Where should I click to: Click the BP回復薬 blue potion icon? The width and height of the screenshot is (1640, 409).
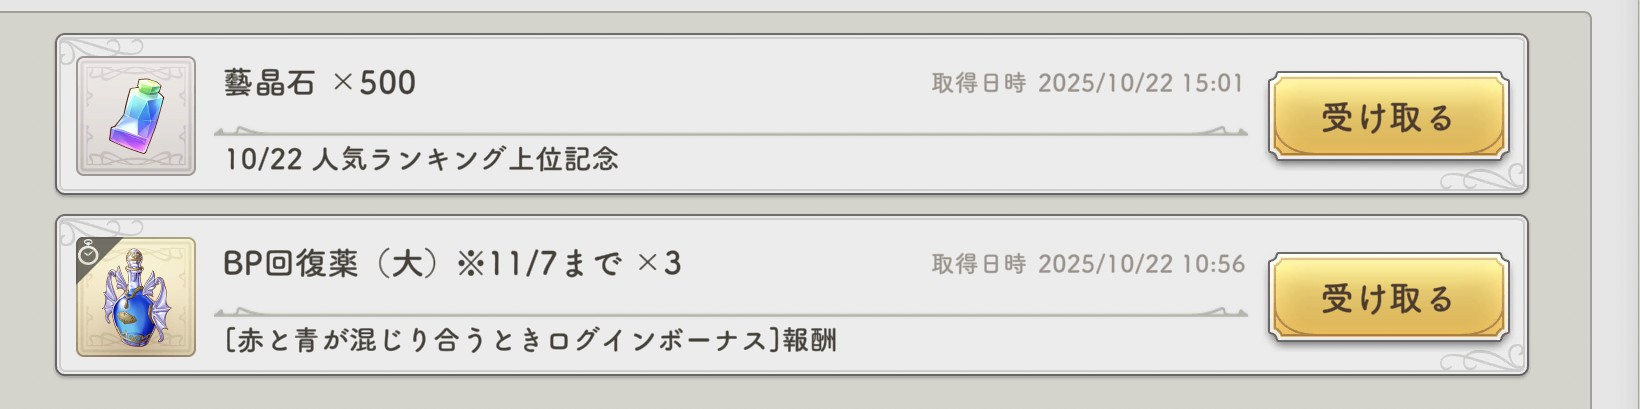(136, 297)
